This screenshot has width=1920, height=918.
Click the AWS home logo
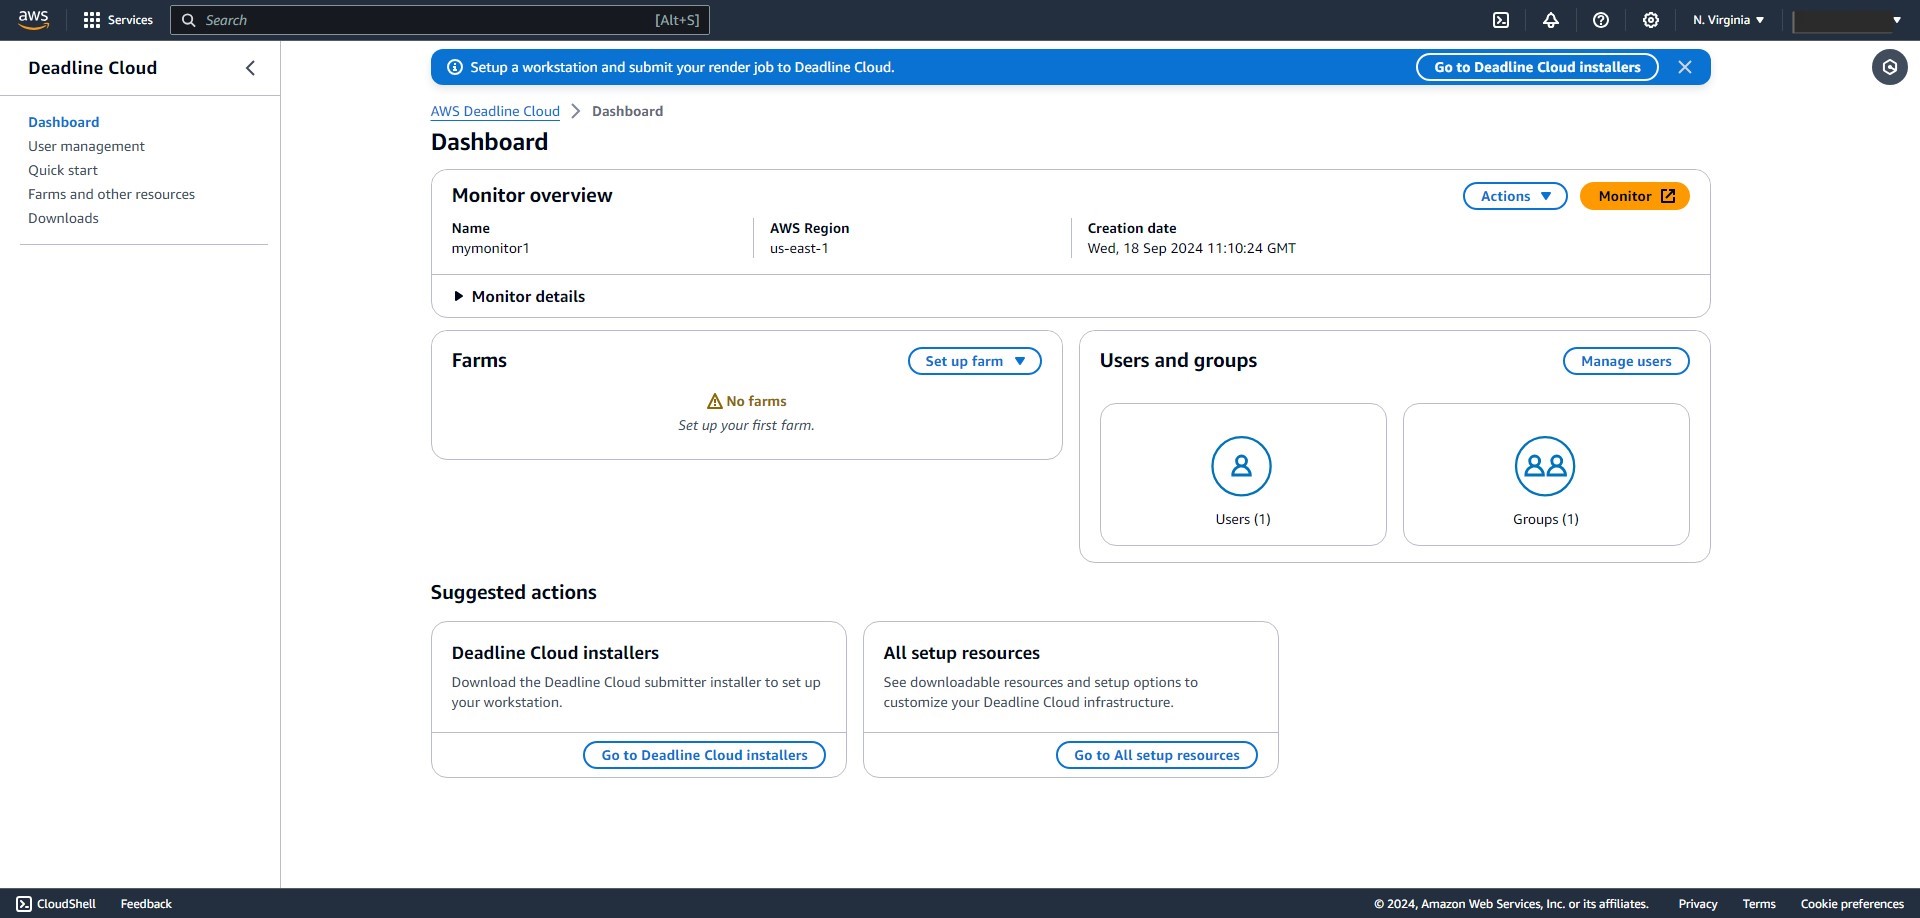tap(33, 19)
